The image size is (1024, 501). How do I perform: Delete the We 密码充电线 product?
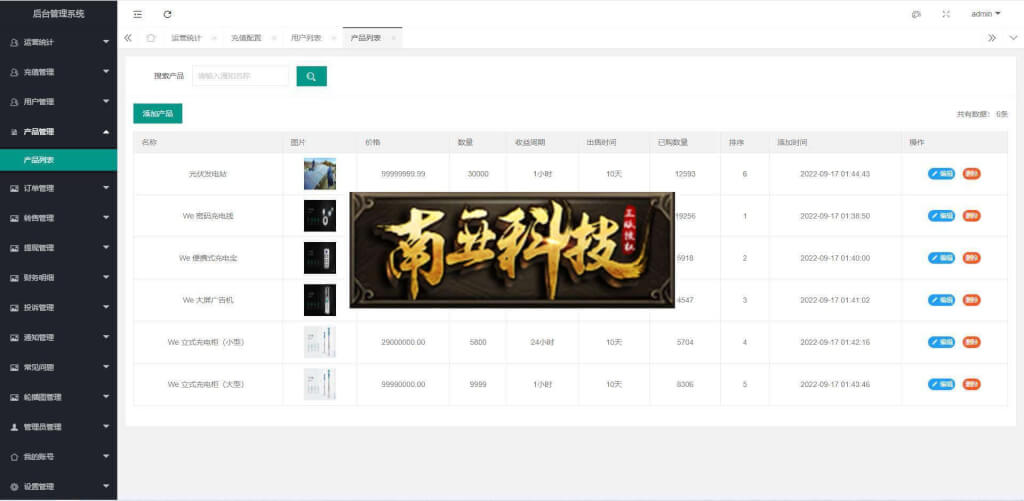(972, 216)
